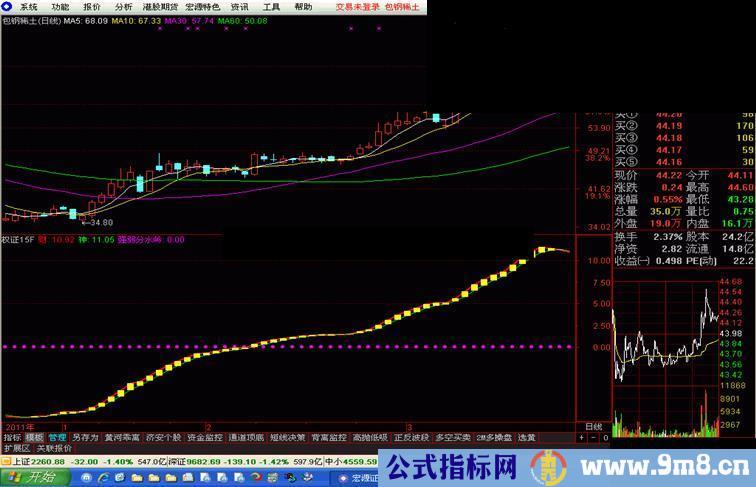Screen dimensions: 756x487
Task: Click the app logo icon beside 系统
Action: click(8, 6)
